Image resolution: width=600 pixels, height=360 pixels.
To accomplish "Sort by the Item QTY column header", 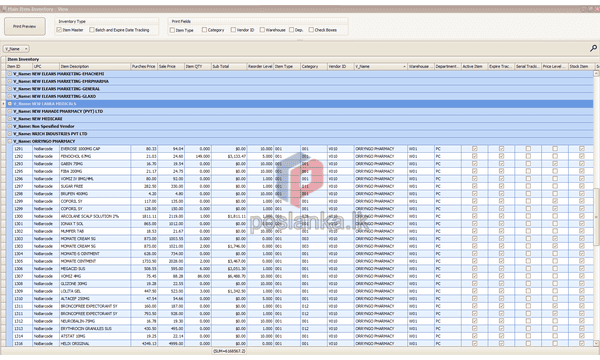I will coord(198,67).
